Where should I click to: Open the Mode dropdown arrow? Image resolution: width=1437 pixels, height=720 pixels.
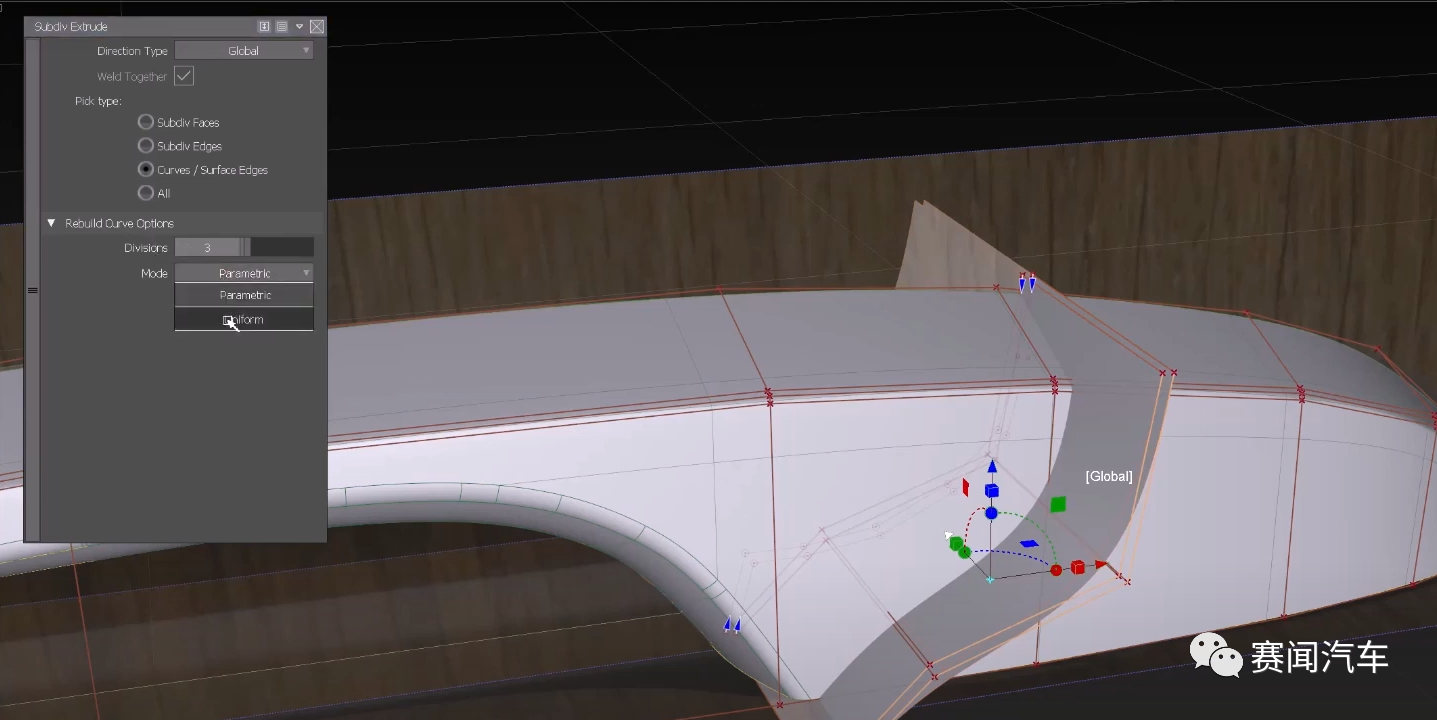pos(307,272)
